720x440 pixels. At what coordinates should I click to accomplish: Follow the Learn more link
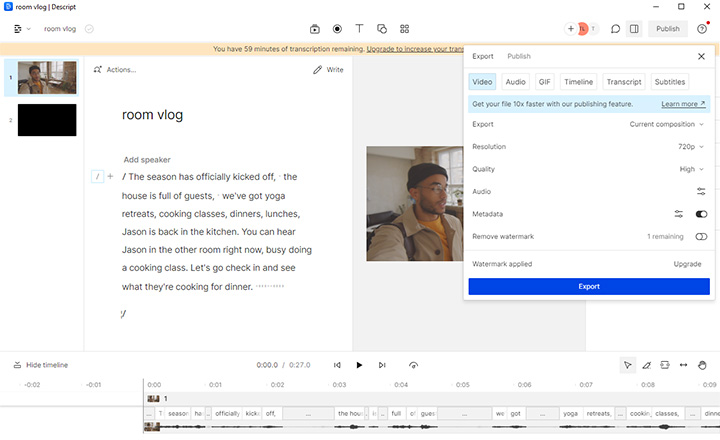(x=682, y=104)
